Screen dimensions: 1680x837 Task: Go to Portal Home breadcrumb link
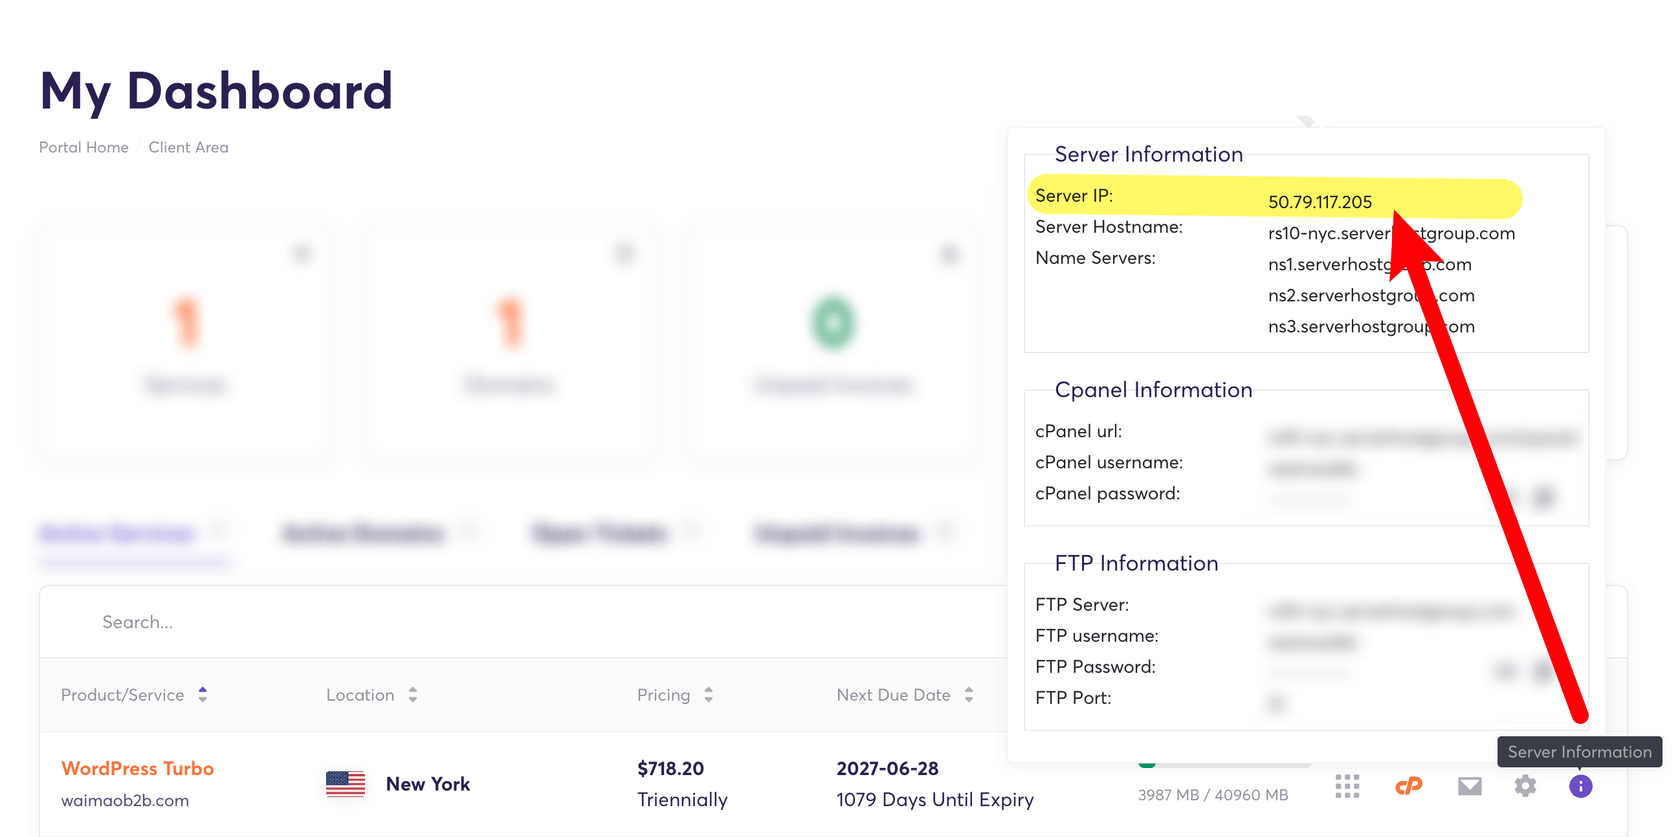[x=84, y=147]
